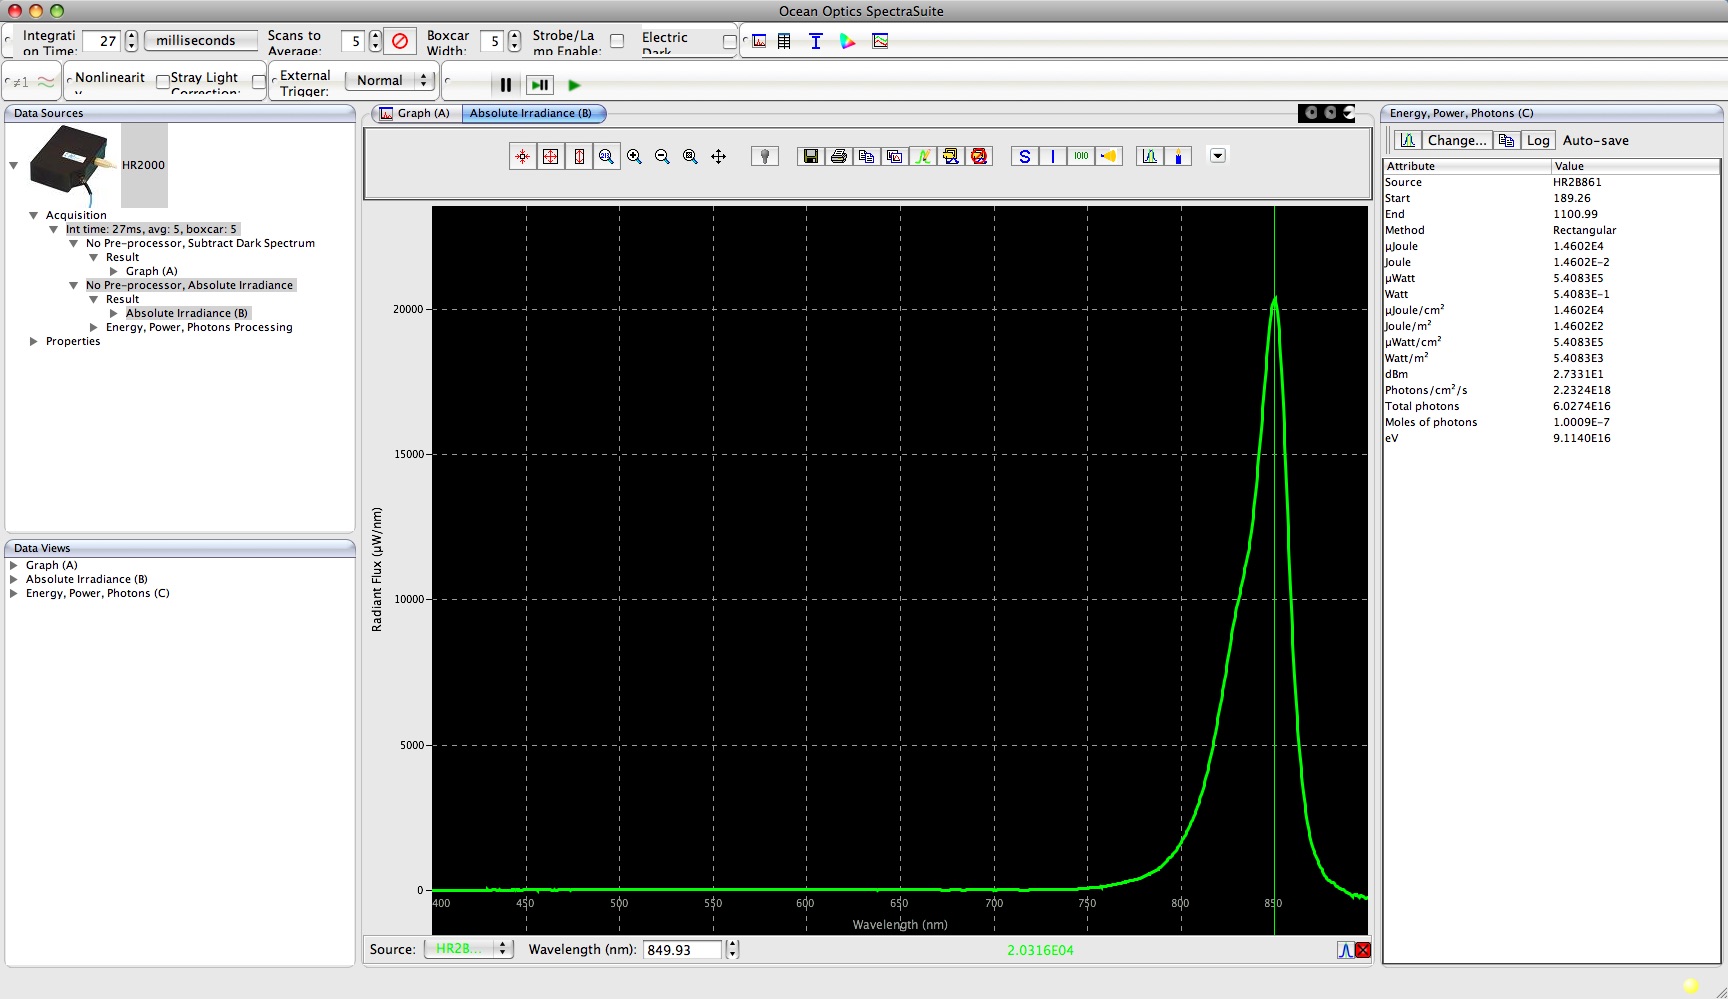Zoom in on the graph with plus magnifier

(634, 157)
